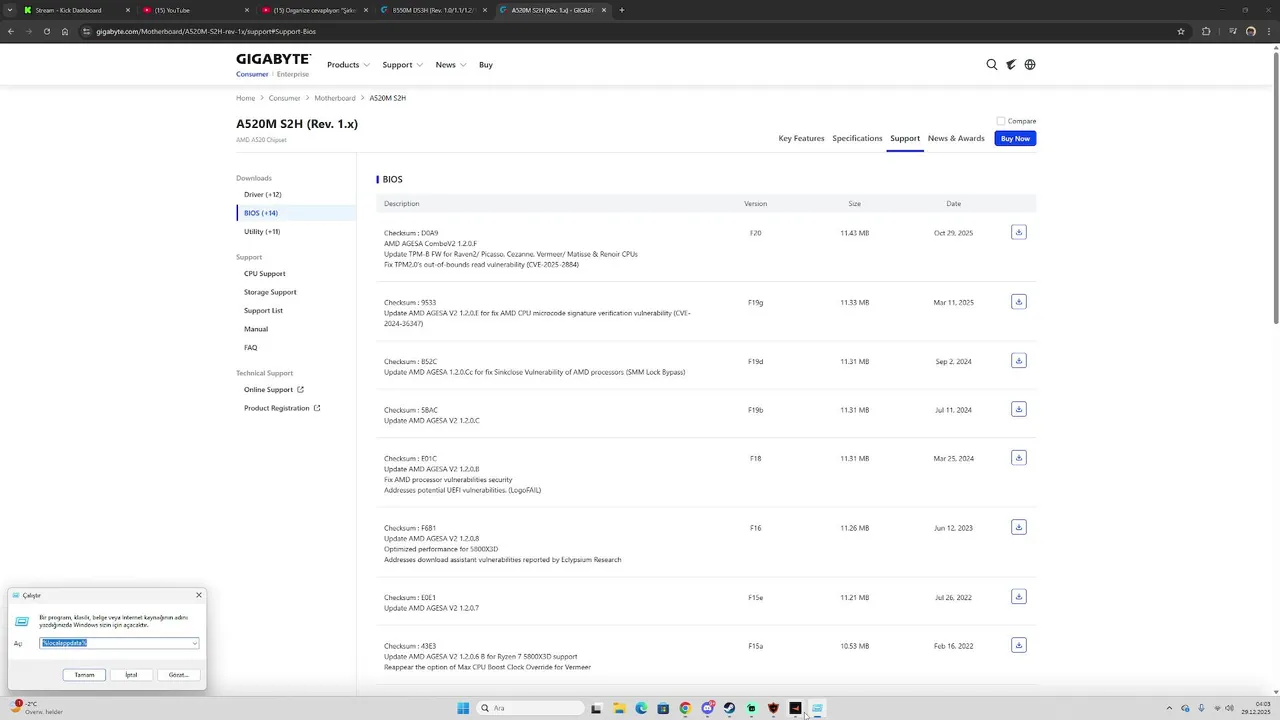
Task: Download BIOS version F16
Action: [1018, 527]
